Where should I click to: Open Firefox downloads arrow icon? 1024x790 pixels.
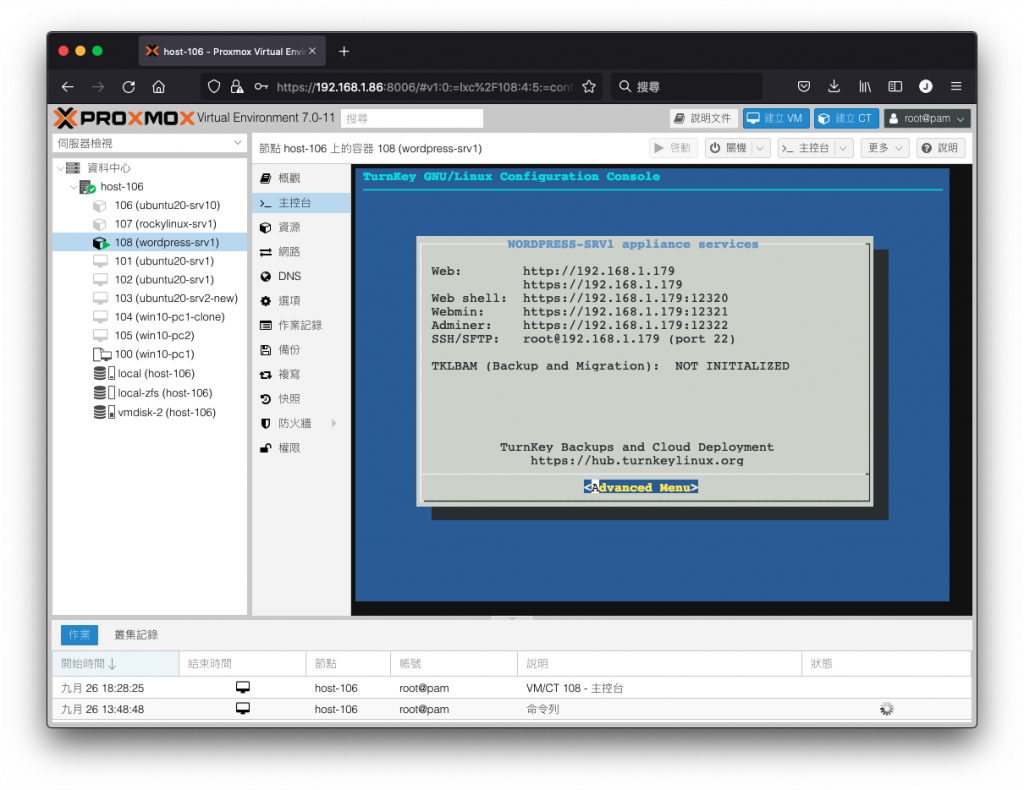[834, 86]
